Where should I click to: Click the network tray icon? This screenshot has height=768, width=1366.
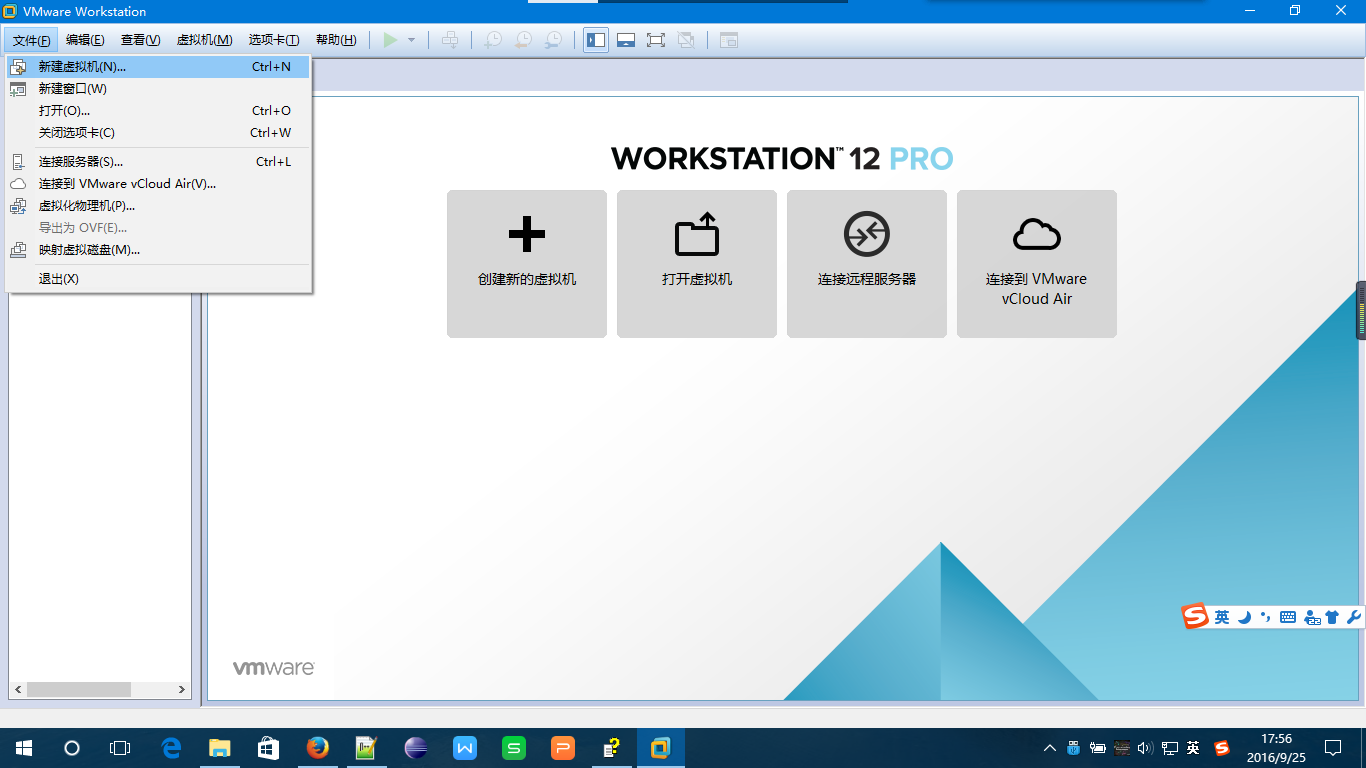click(x=1169, y=748)
